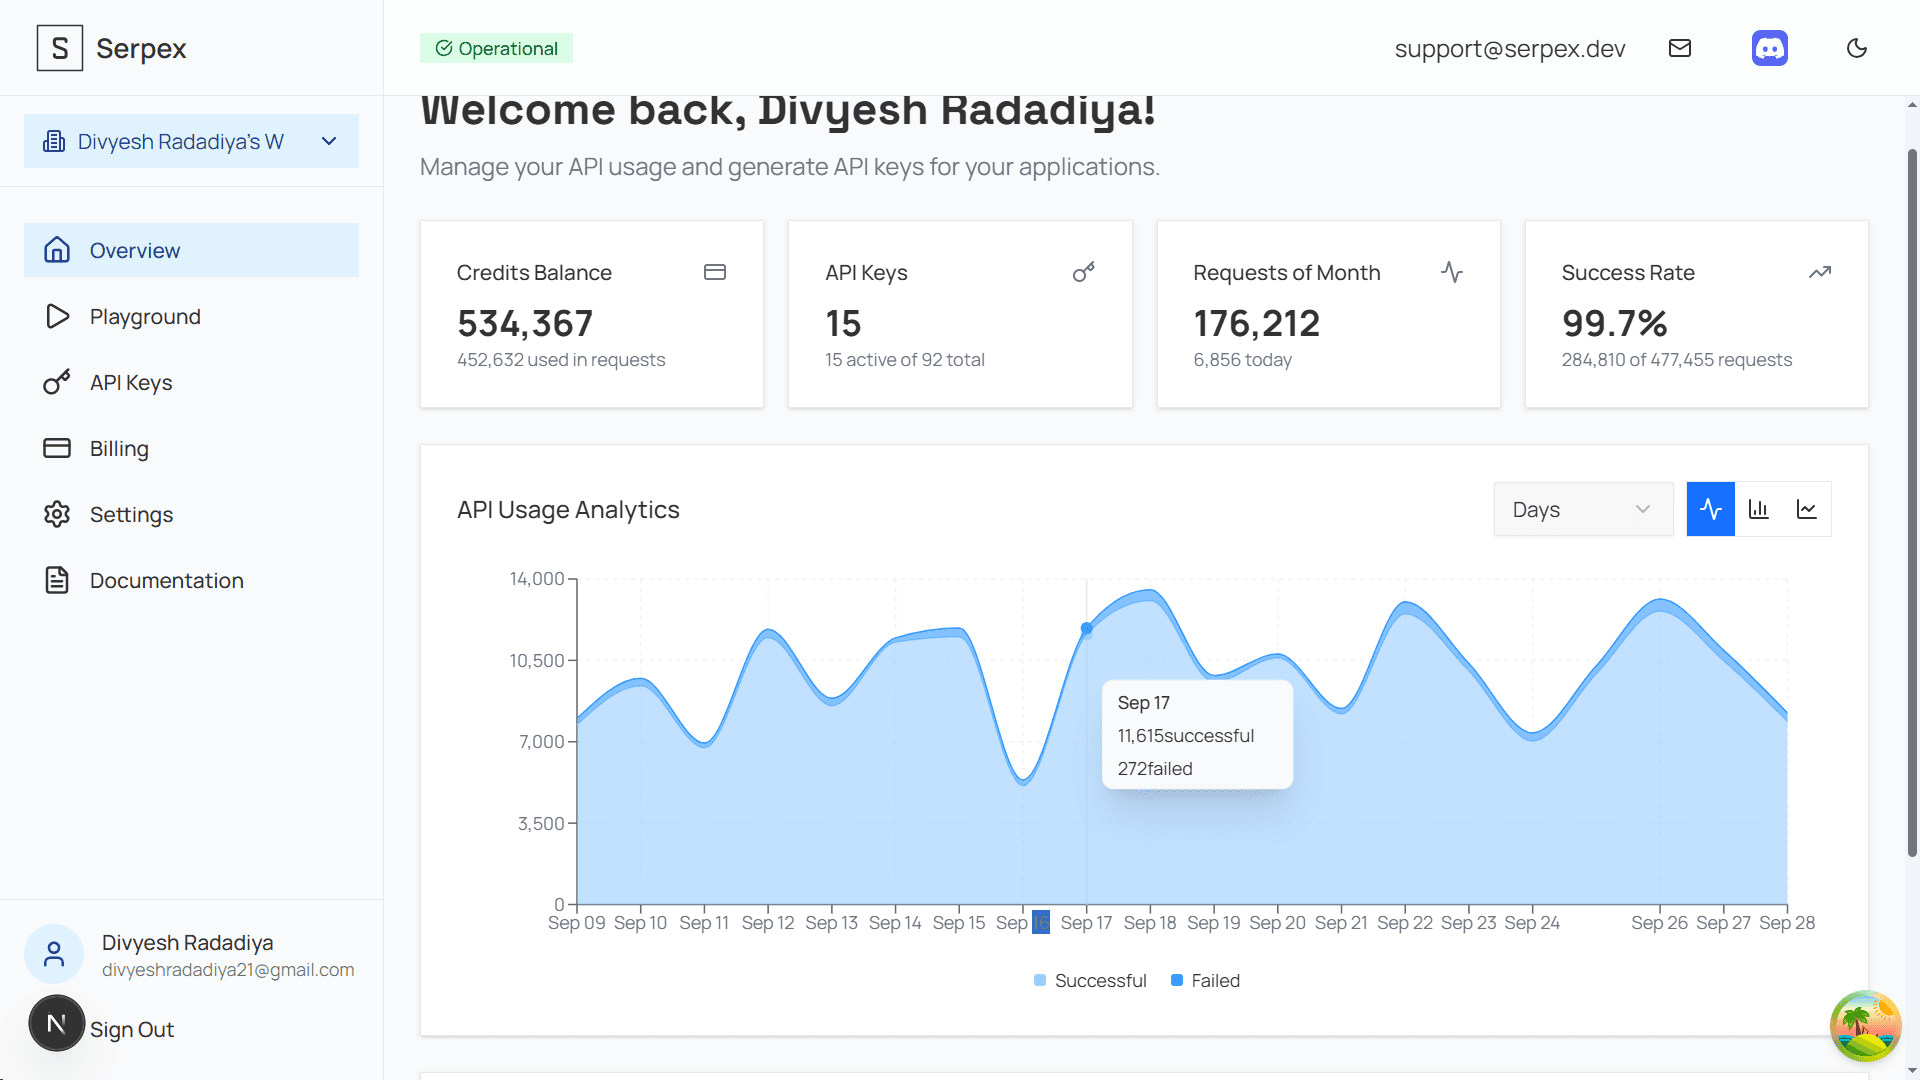Toggle dark mode with the moon icon

coord(1857,47)
